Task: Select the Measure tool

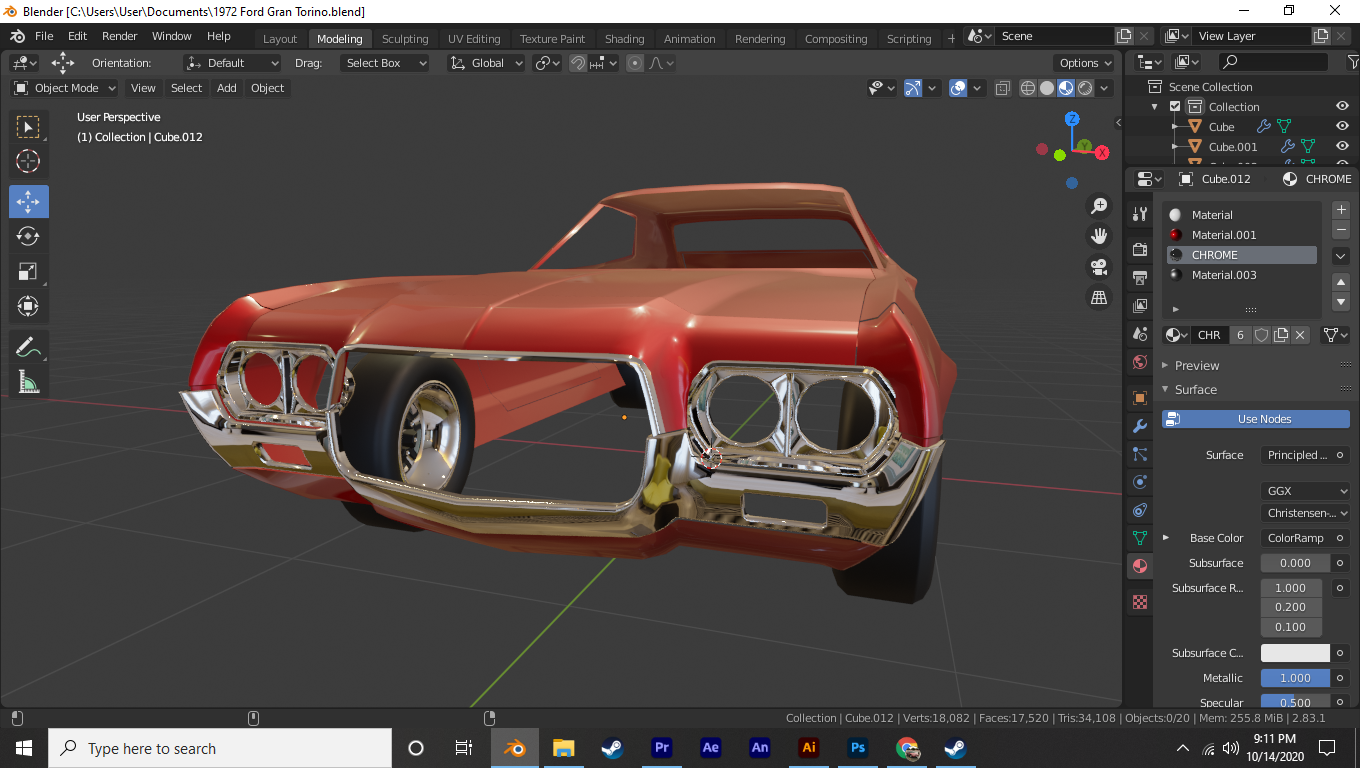Action: [x=28, y=382]
